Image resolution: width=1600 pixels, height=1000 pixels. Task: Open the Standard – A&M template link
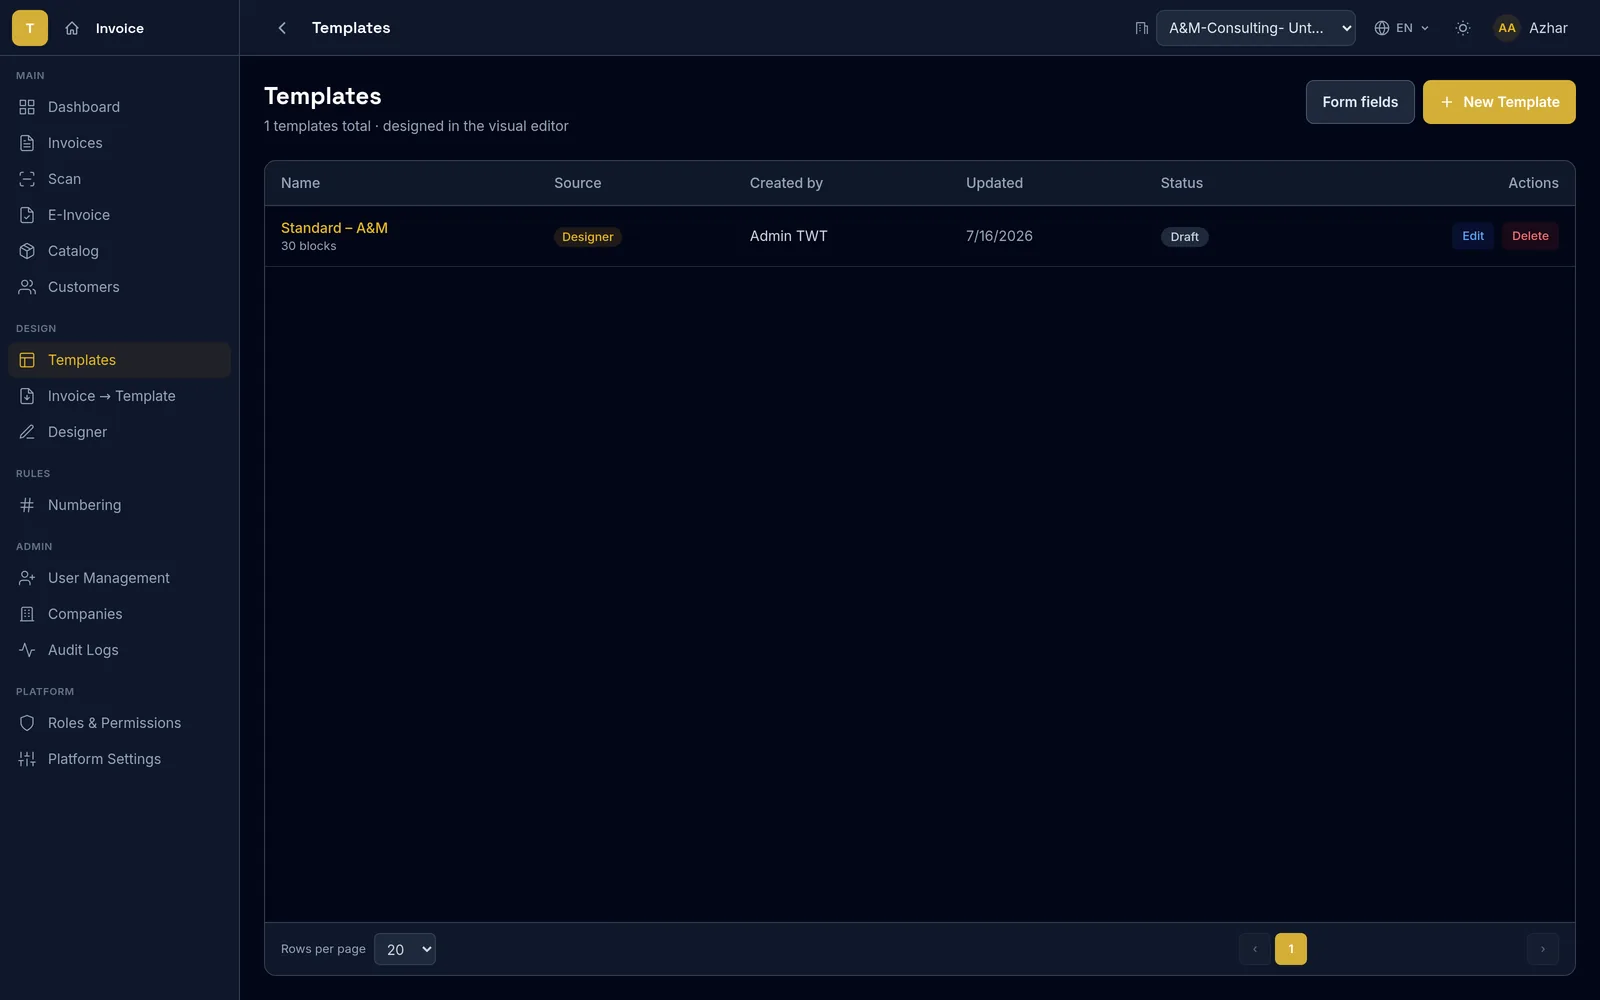[x=334, y=228]
